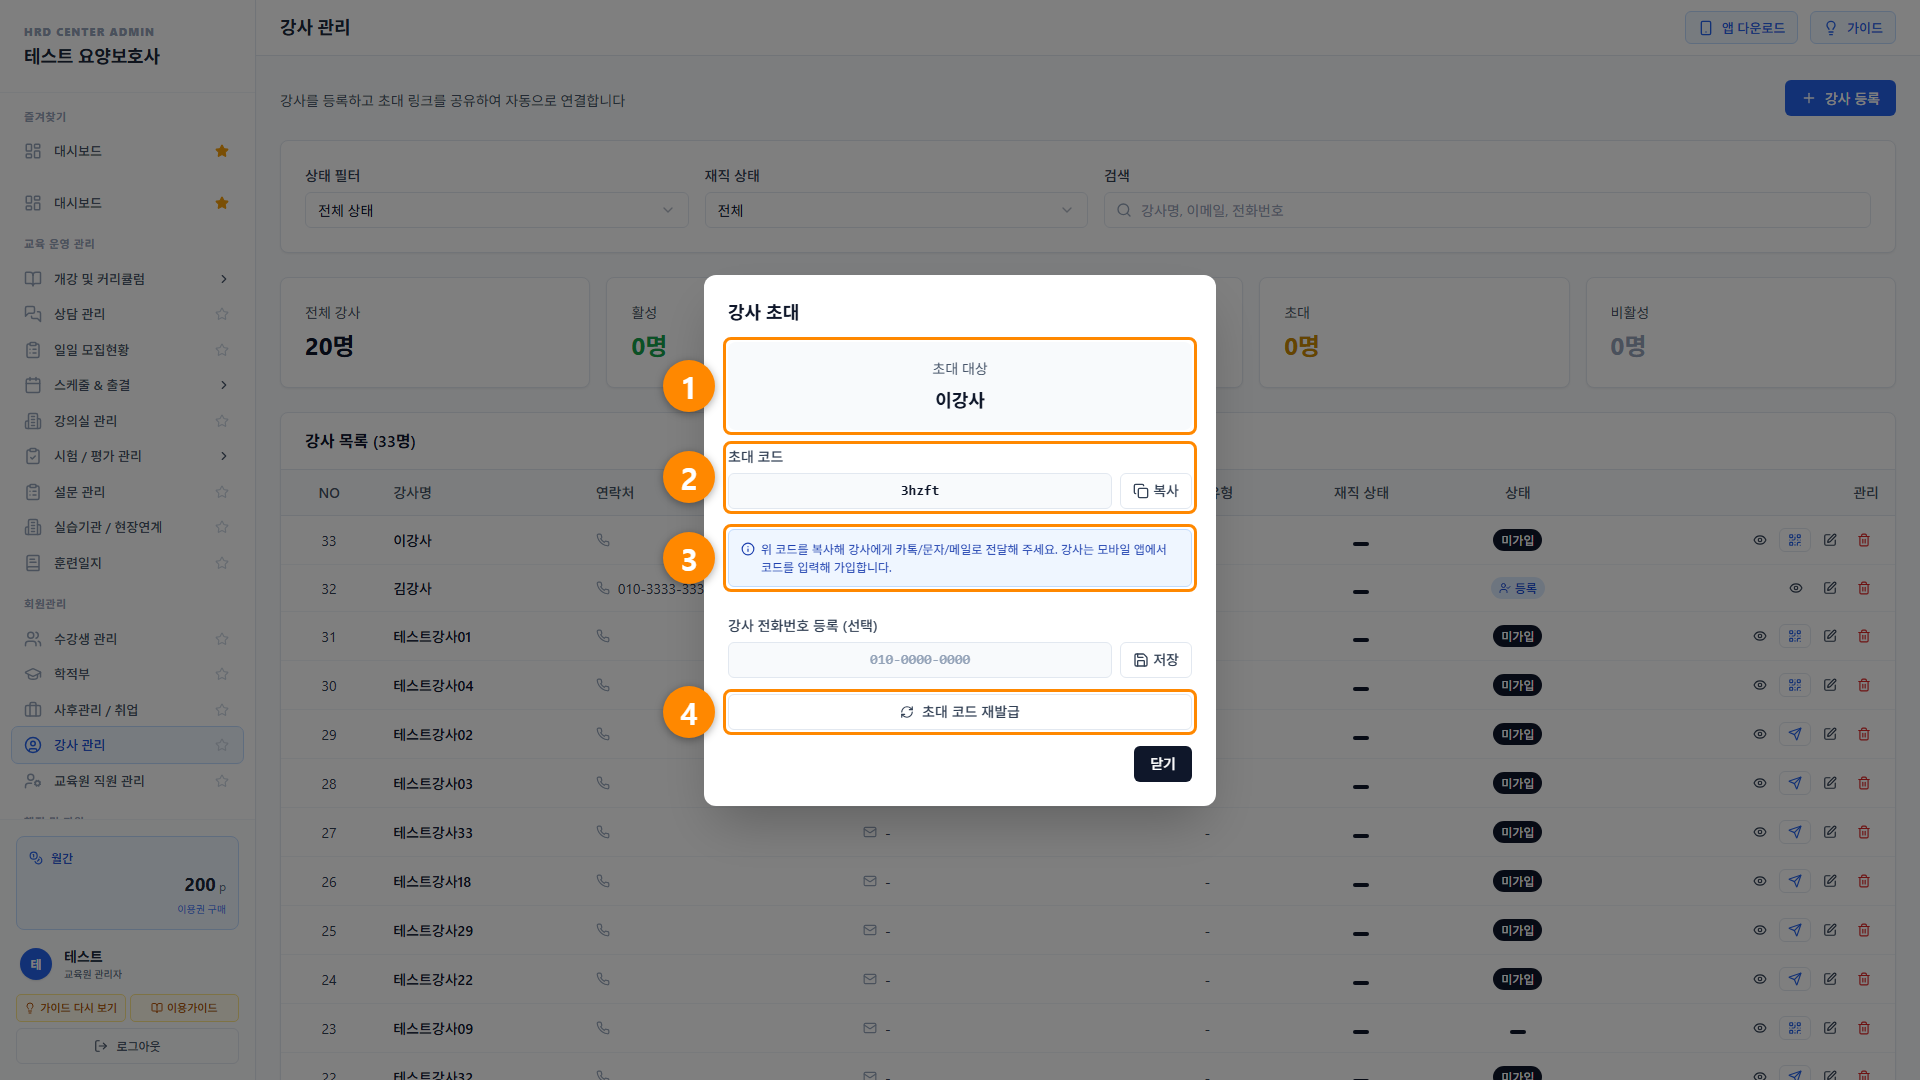Open 상담 관리 in the sidebar
The height and width of the screenshot is (1080, 1920).
click(79, 314)
